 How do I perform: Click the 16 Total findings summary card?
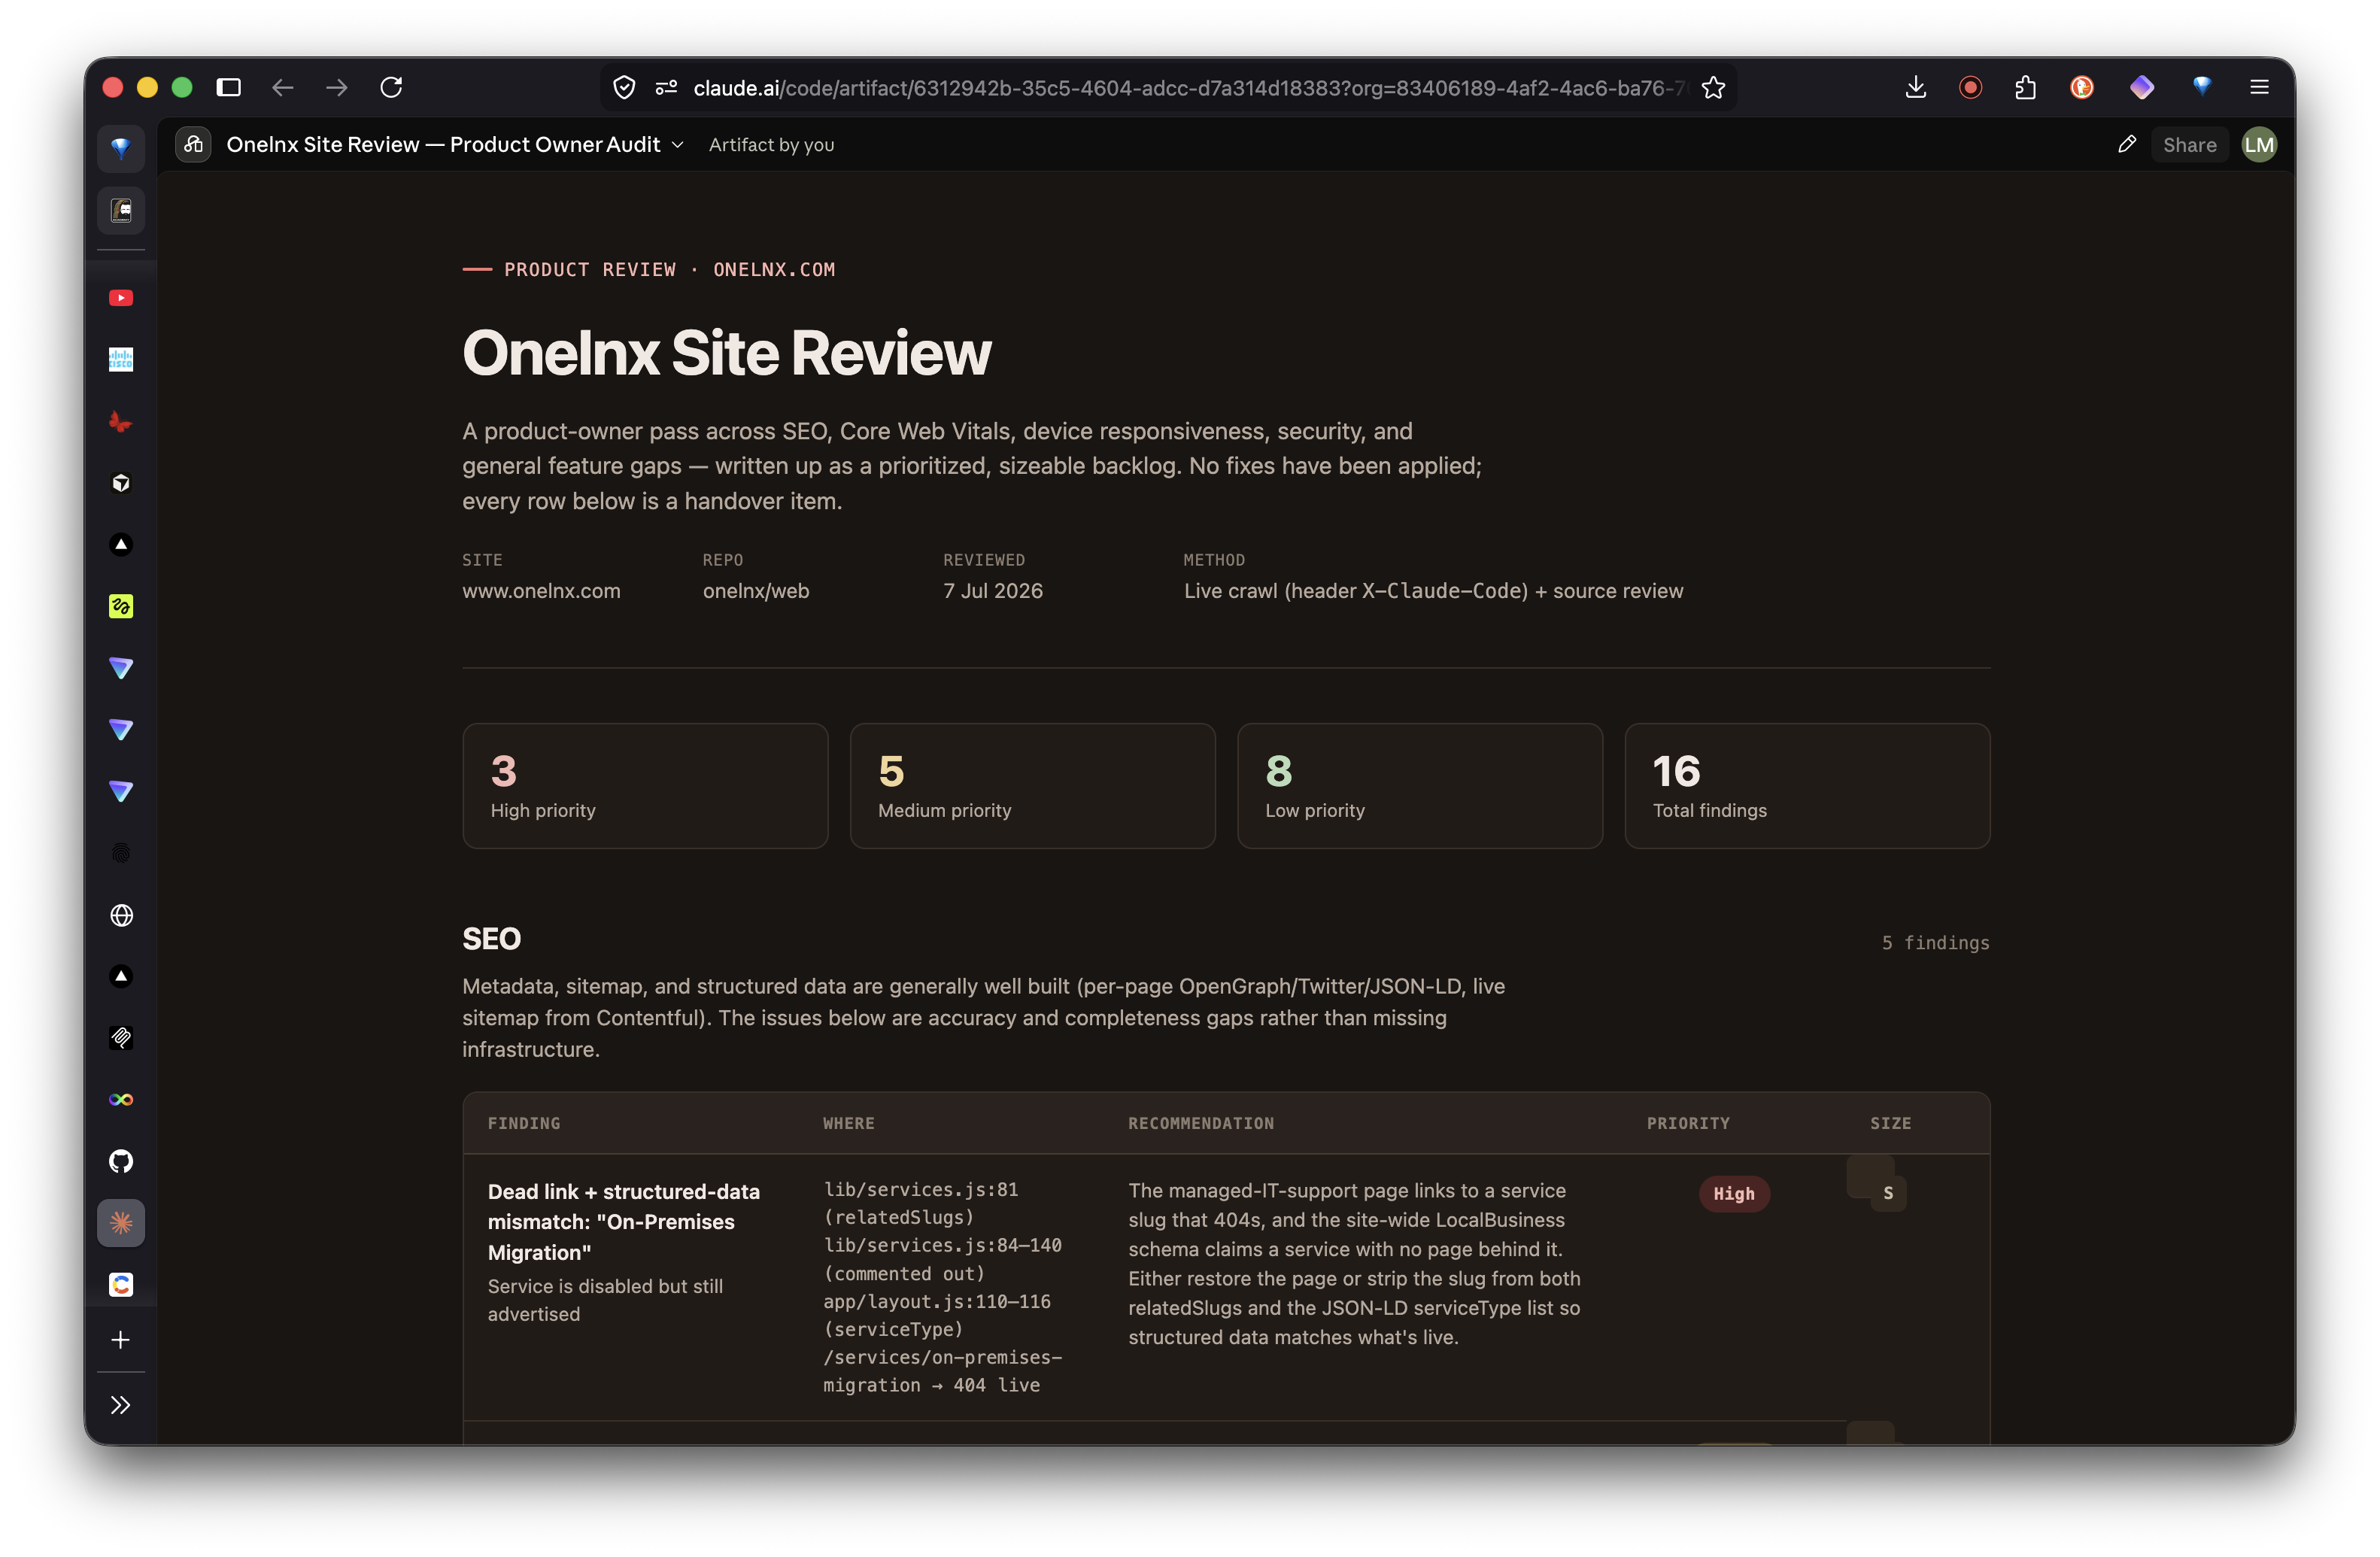click(x=1807, y=786)
